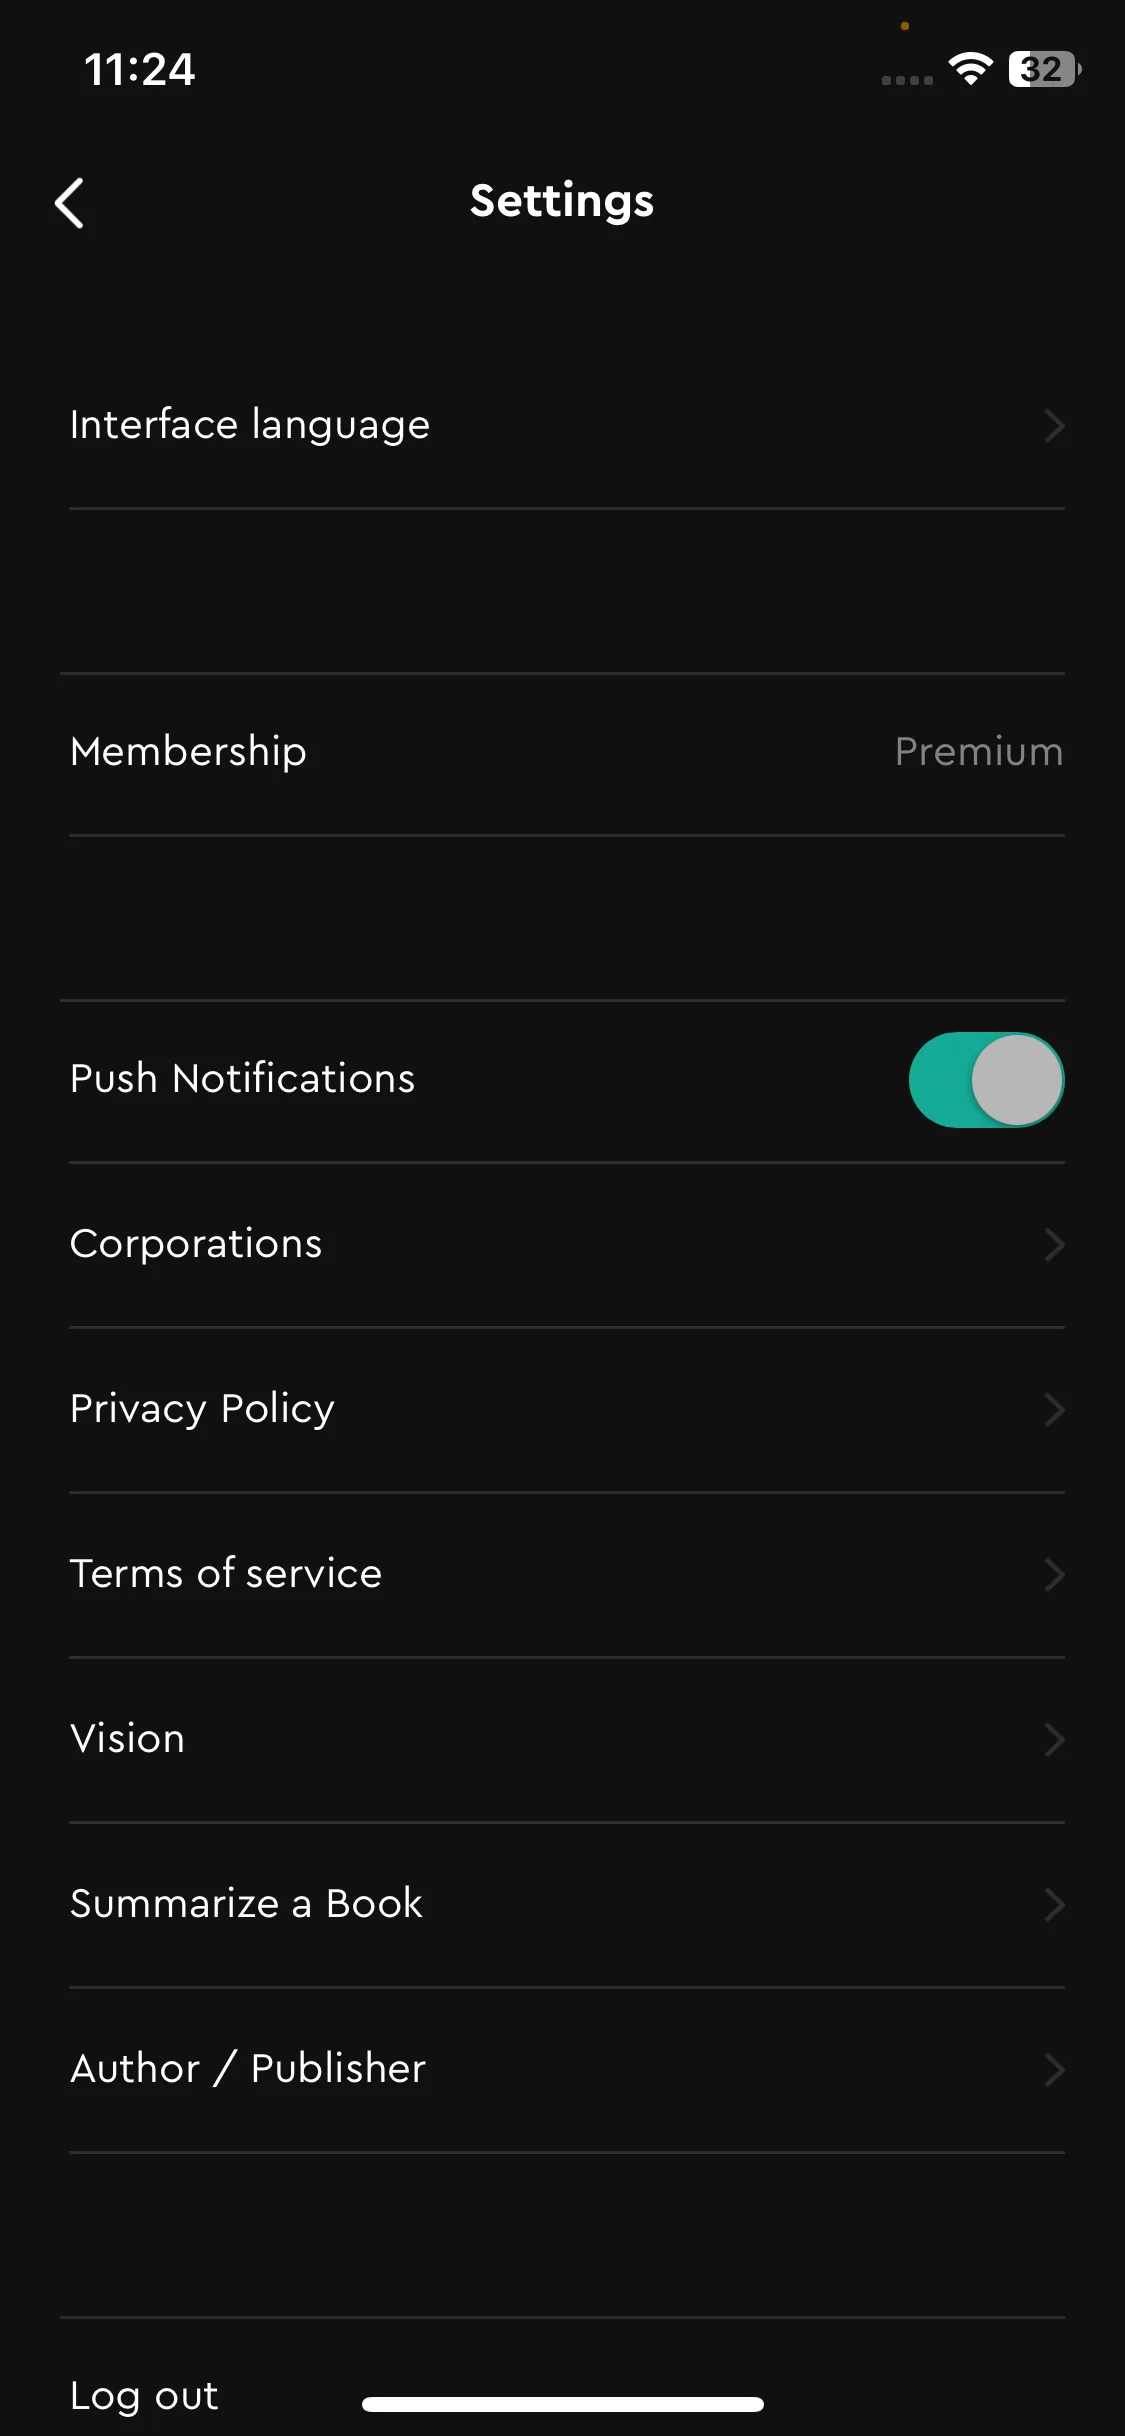Select the Vision menu entry
Image resolution: width=1125 pixels, height=2436 pixels.
coord(567,1740)
